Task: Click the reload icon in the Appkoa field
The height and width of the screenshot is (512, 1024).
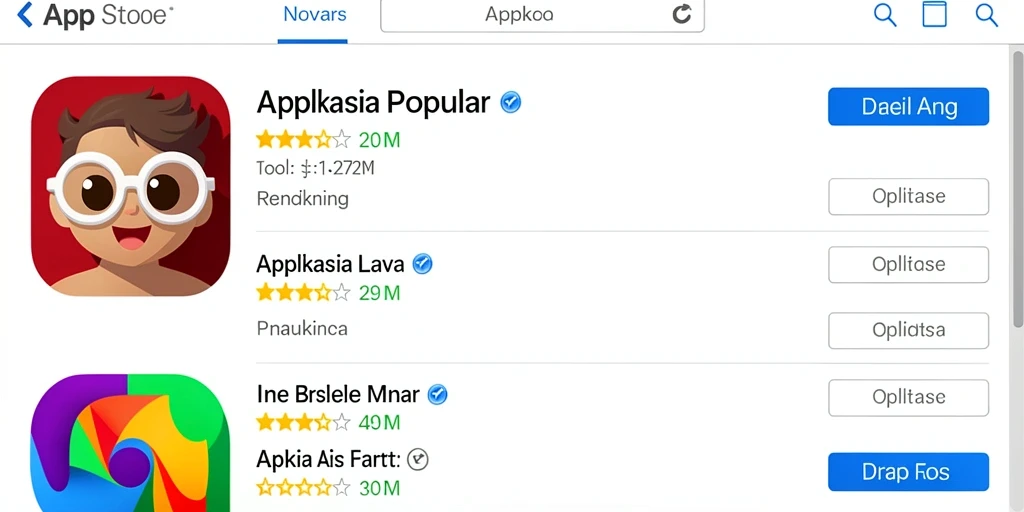Action: tap(681, 14)
